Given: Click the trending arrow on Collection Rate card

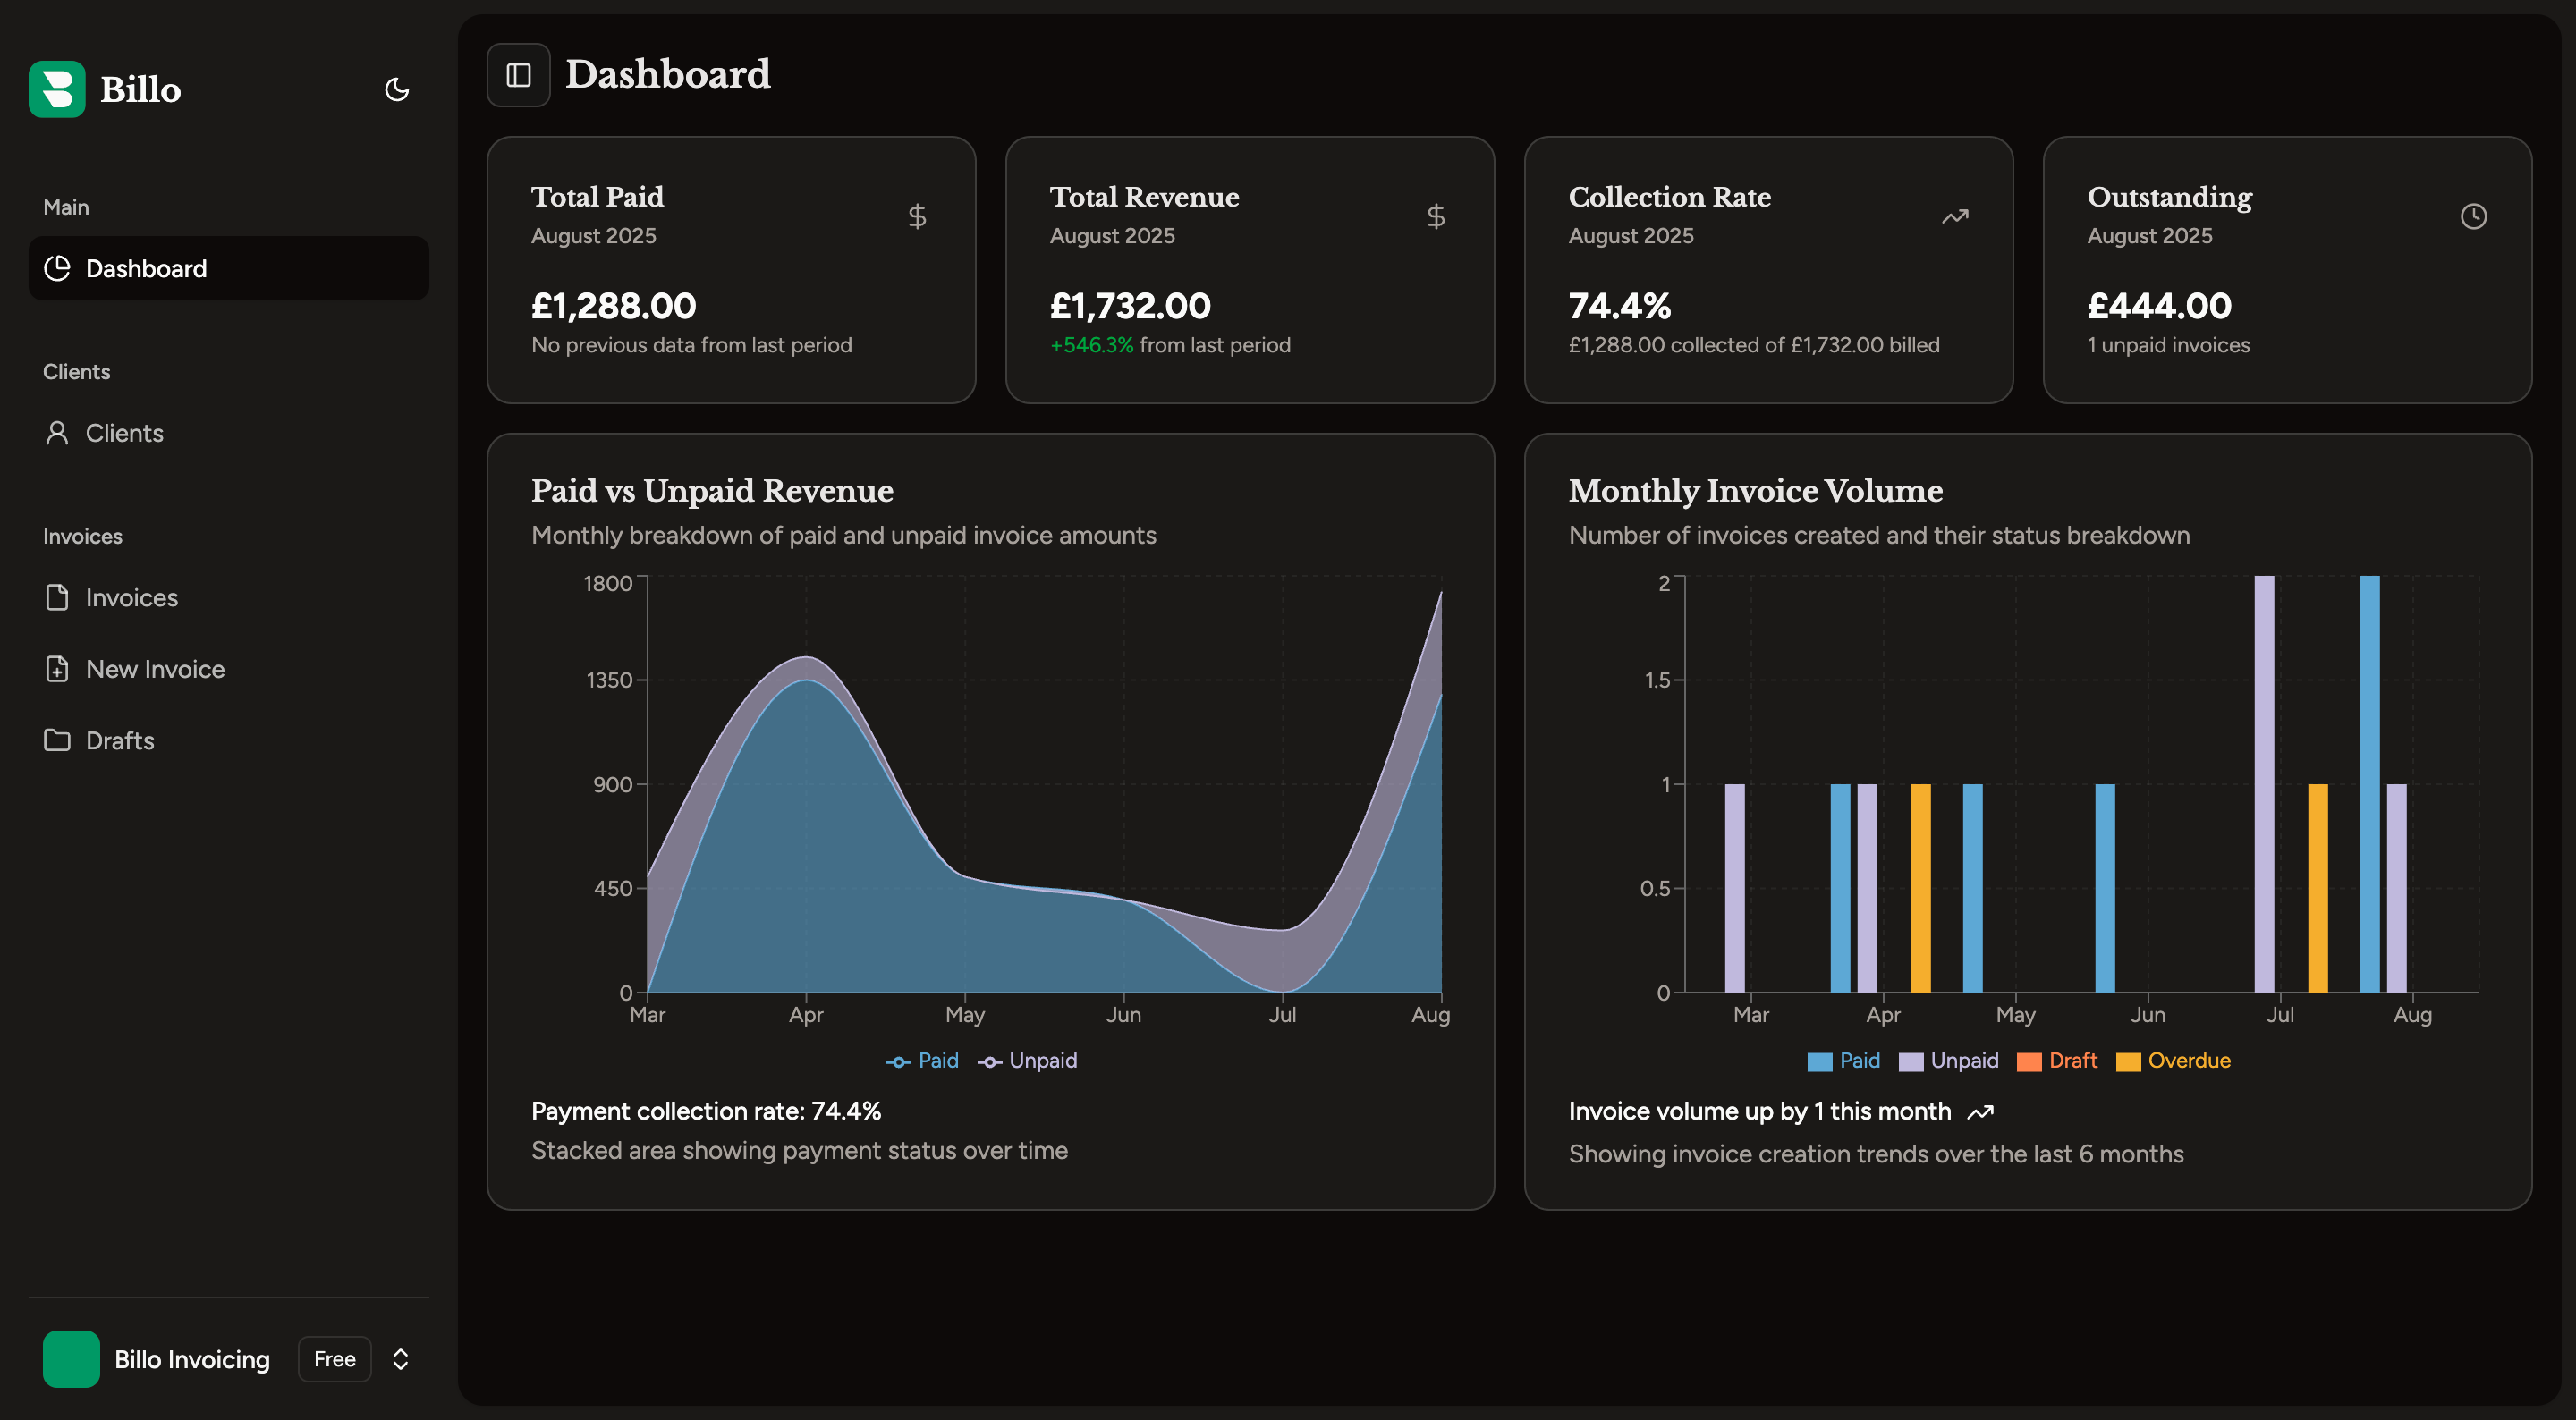Looking at the screenshot, I should tap(1954, 216).
